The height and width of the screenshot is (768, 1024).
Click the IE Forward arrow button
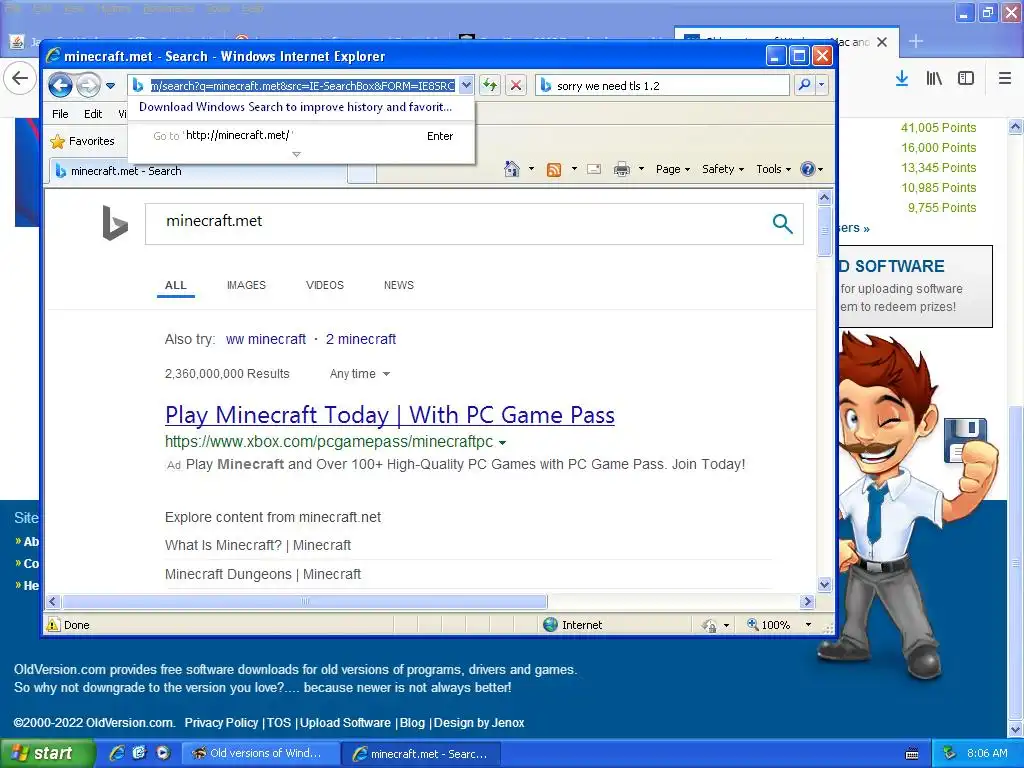pos(89,85)
